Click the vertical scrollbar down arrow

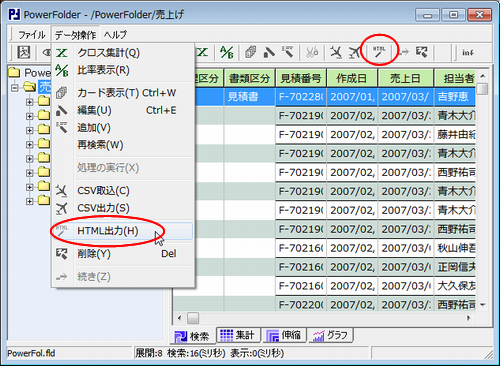click(x=482, y=305)
